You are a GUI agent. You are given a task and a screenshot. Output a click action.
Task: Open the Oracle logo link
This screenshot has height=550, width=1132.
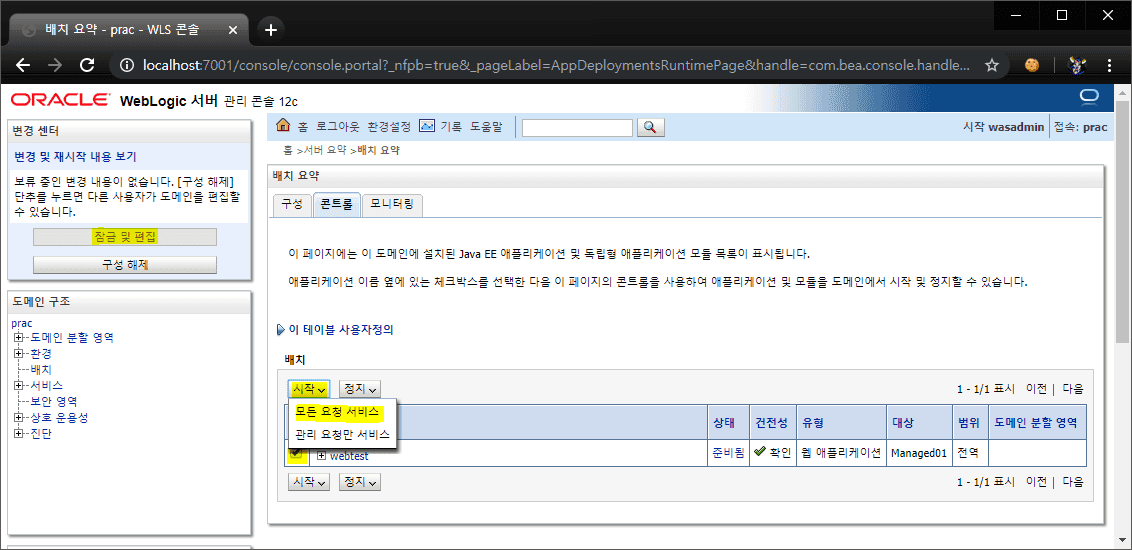61,100
